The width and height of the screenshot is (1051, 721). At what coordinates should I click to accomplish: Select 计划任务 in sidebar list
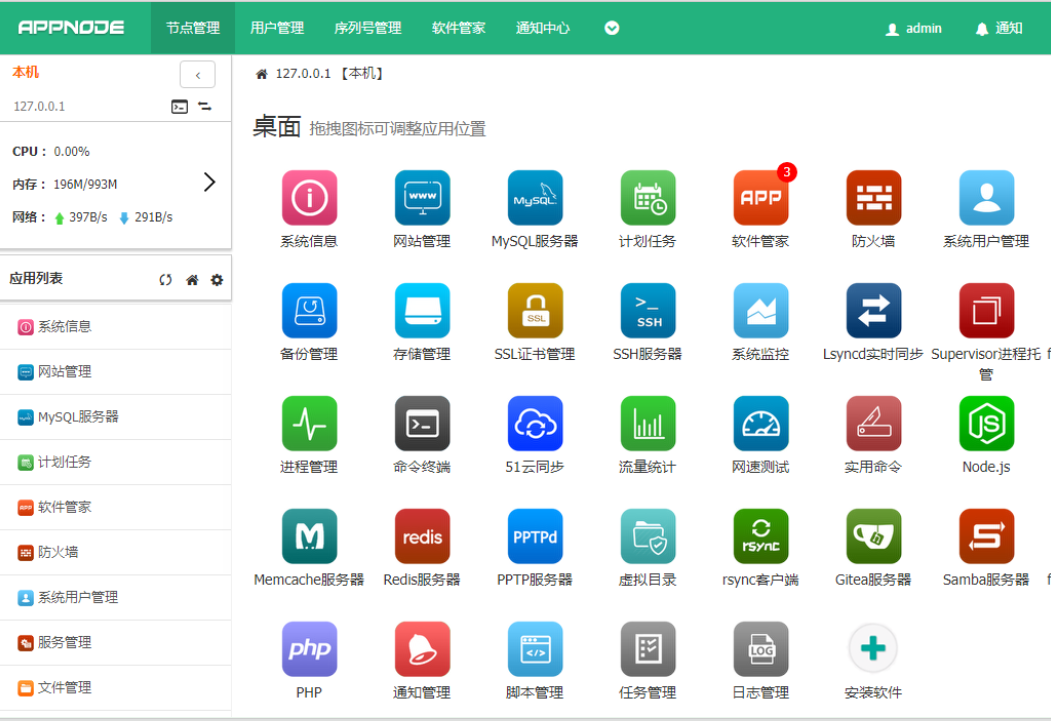[115, 462]
